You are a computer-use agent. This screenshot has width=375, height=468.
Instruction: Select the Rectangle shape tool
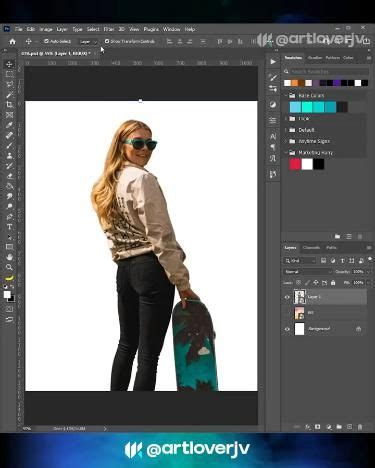(9, 247)
